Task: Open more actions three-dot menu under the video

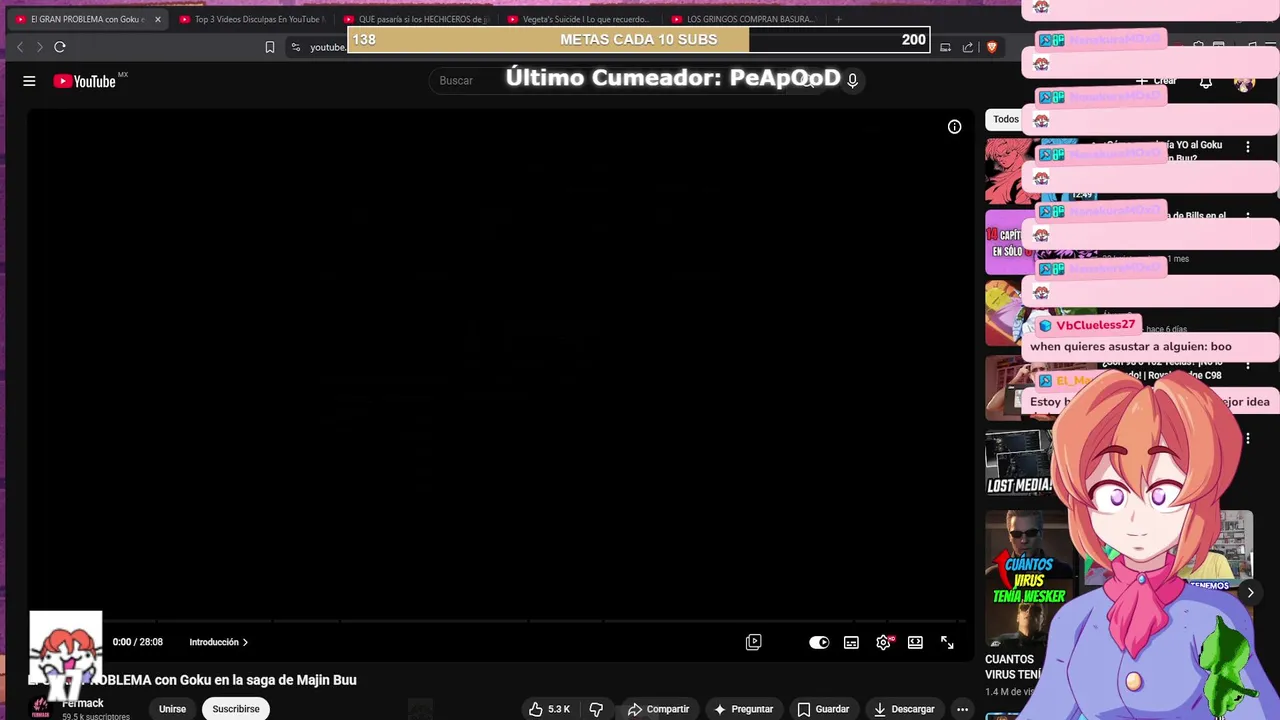Action: (962, 709)
